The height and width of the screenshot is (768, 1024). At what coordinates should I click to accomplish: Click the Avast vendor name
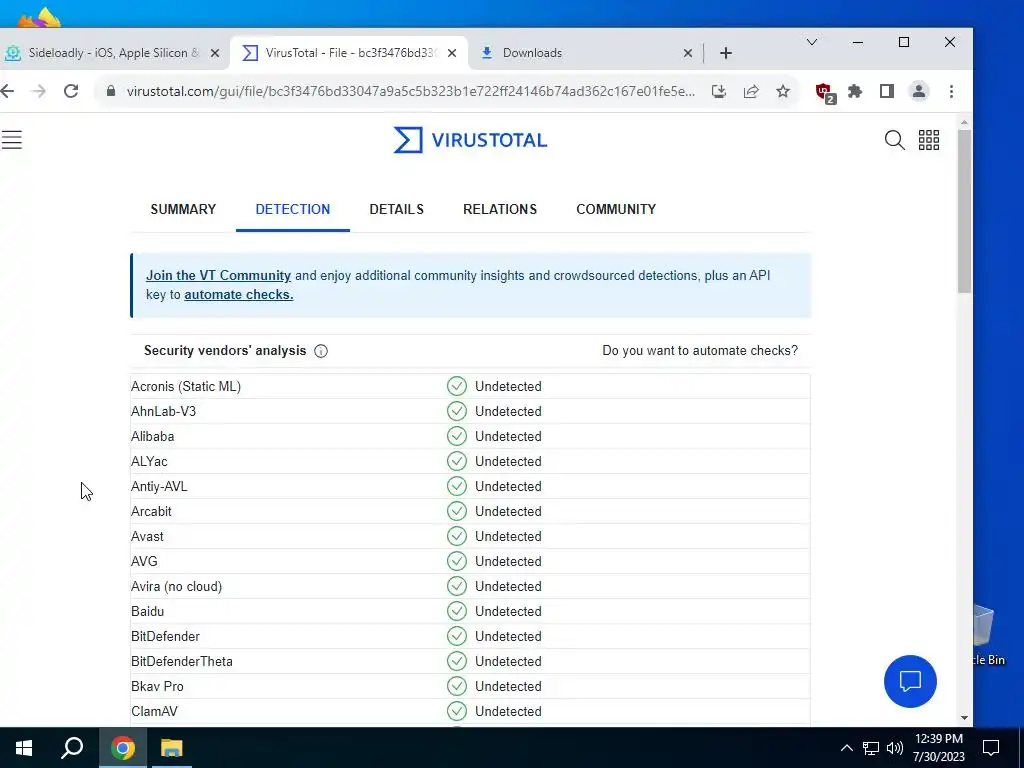(x=147, y=536)
